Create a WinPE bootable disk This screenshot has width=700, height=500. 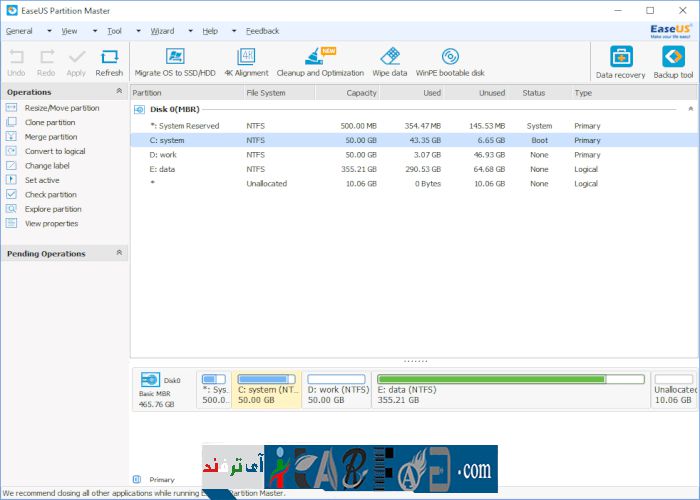tap(450, 58)
